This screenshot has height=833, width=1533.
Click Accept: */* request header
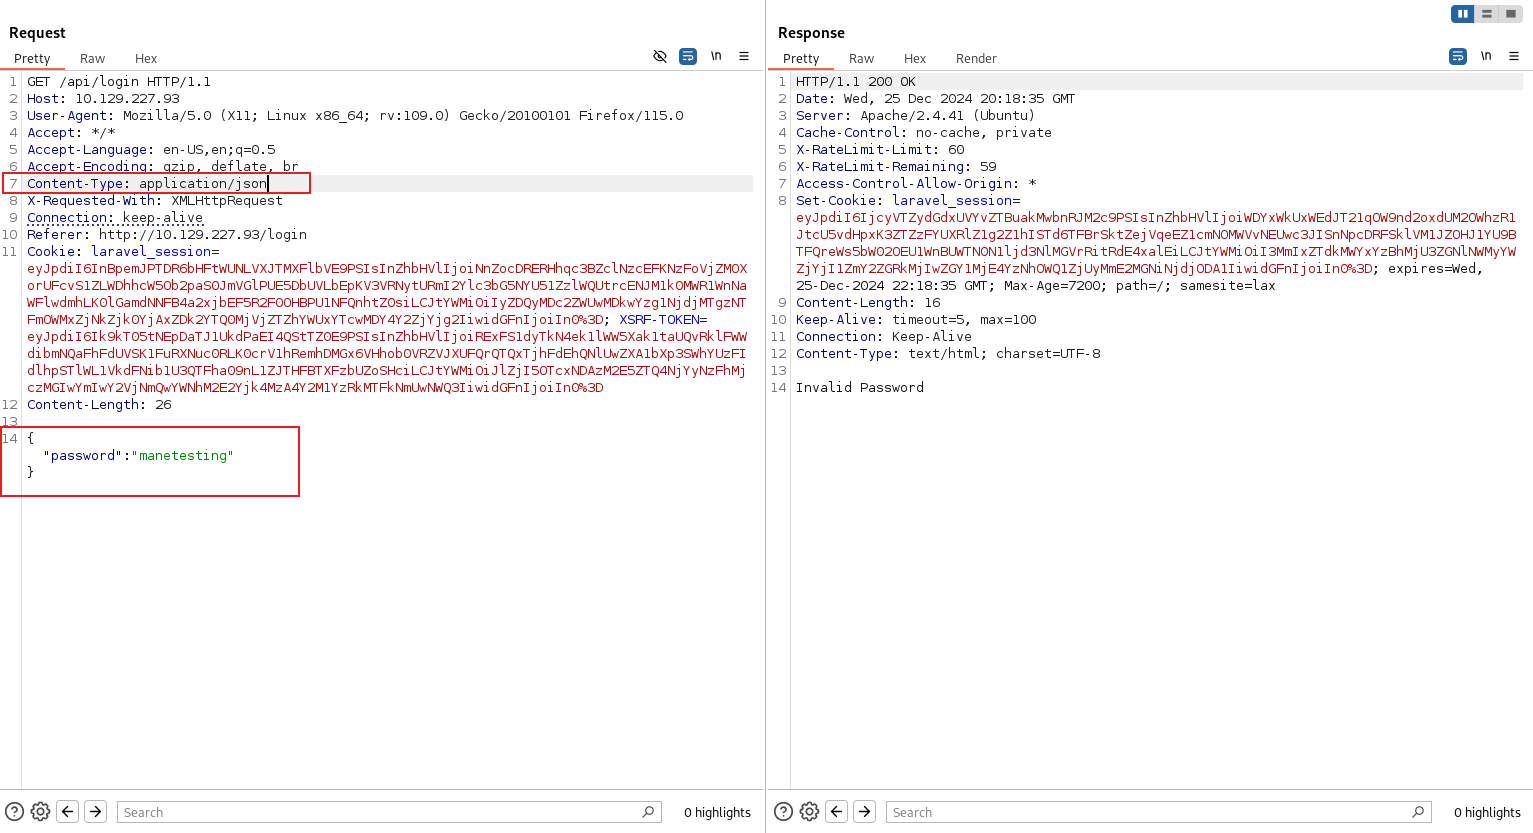(x=71, y=133)
